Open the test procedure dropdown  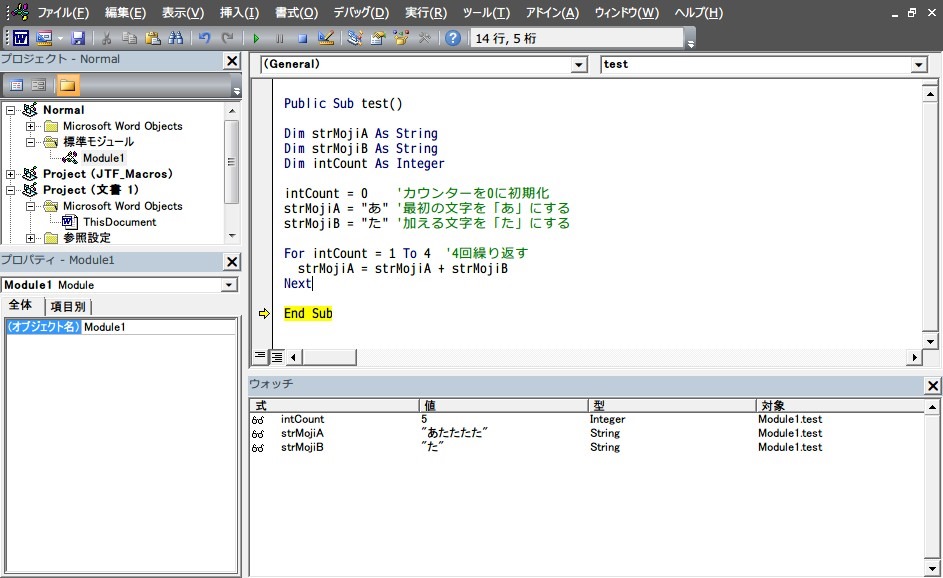point(919,65)
